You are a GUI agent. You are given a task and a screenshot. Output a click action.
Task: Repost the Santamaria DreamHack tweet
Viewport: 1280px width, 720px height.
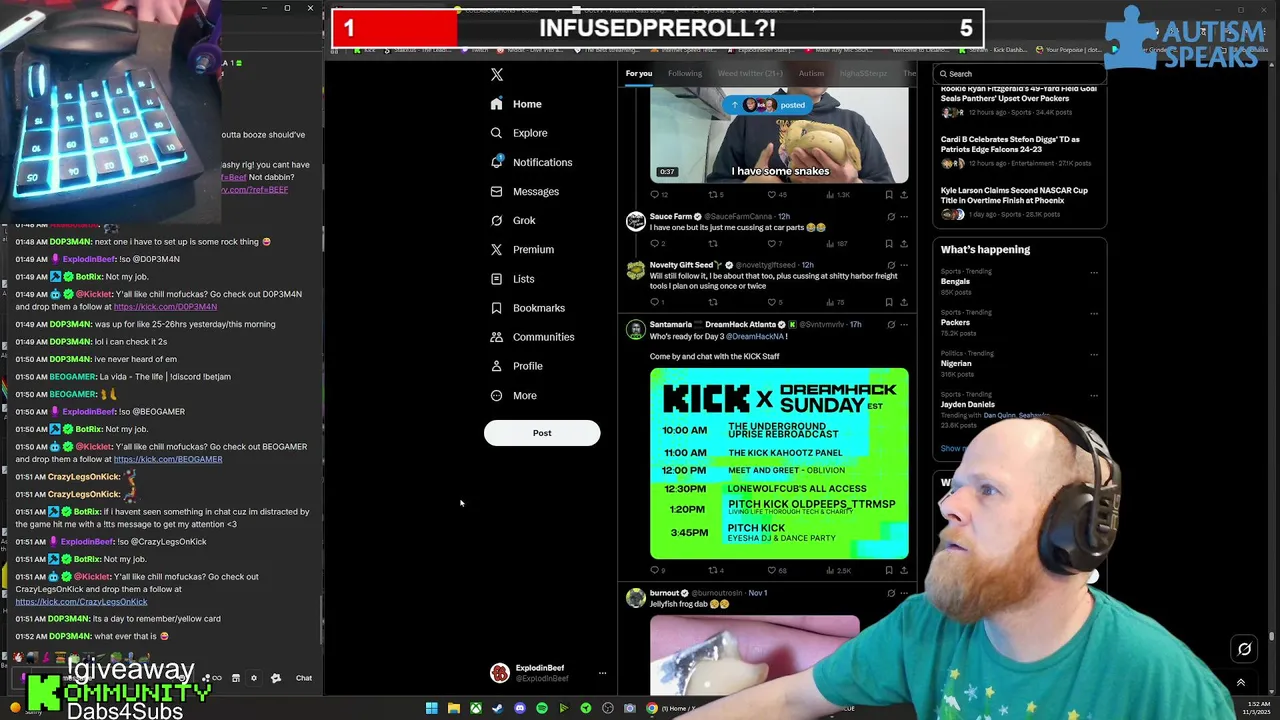click(715, 571)
